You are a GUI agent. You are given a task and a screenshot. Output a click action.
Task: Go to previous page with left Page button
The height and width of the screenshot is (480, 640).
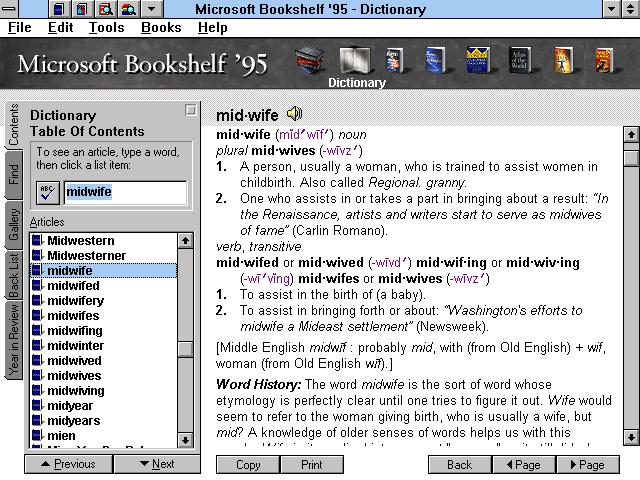tap(524, 465)
